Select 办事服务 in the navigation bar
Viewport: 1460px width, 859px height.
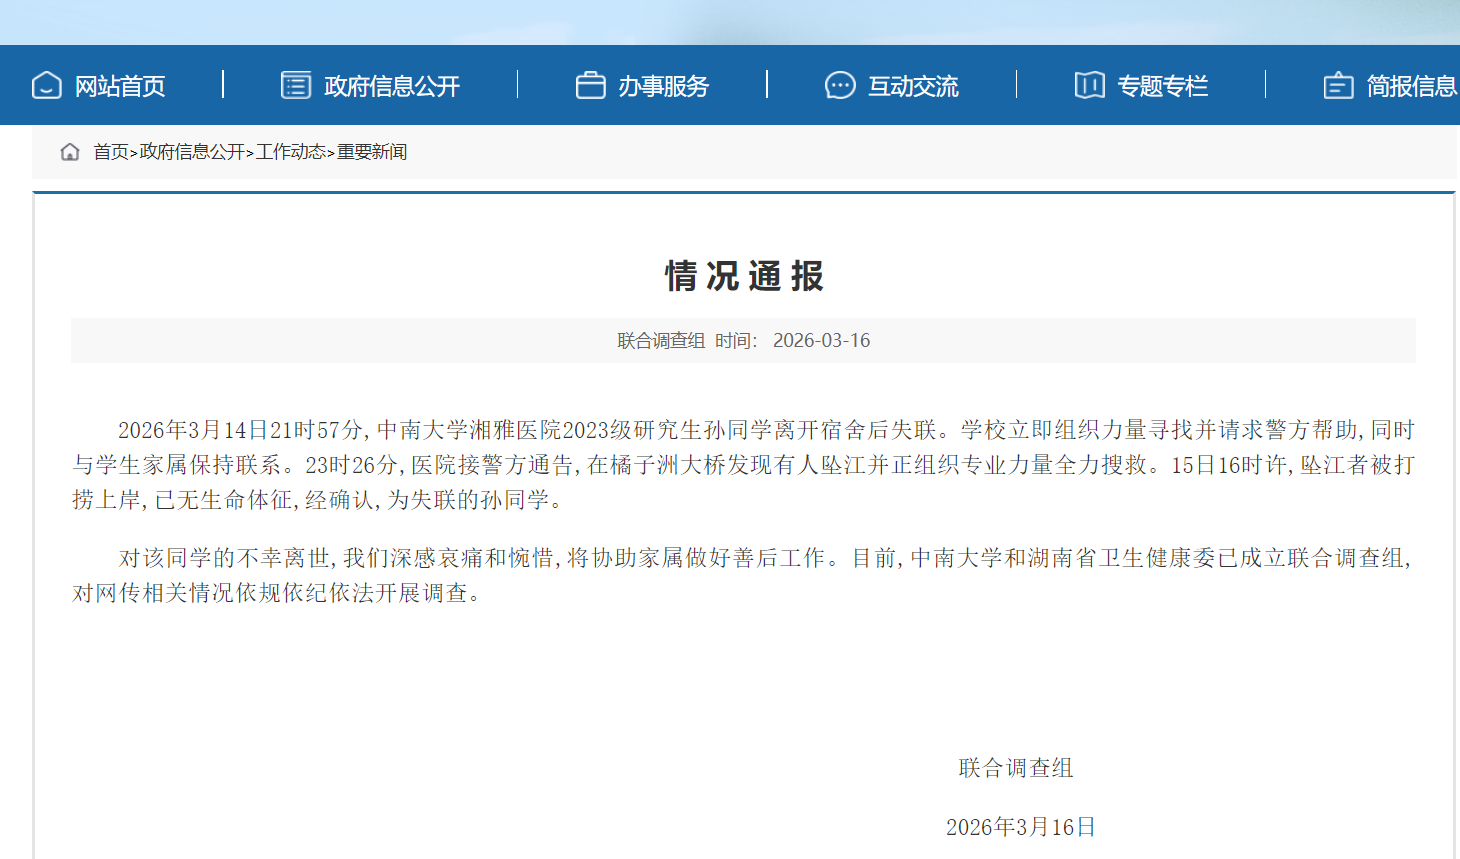click(663, 87)
